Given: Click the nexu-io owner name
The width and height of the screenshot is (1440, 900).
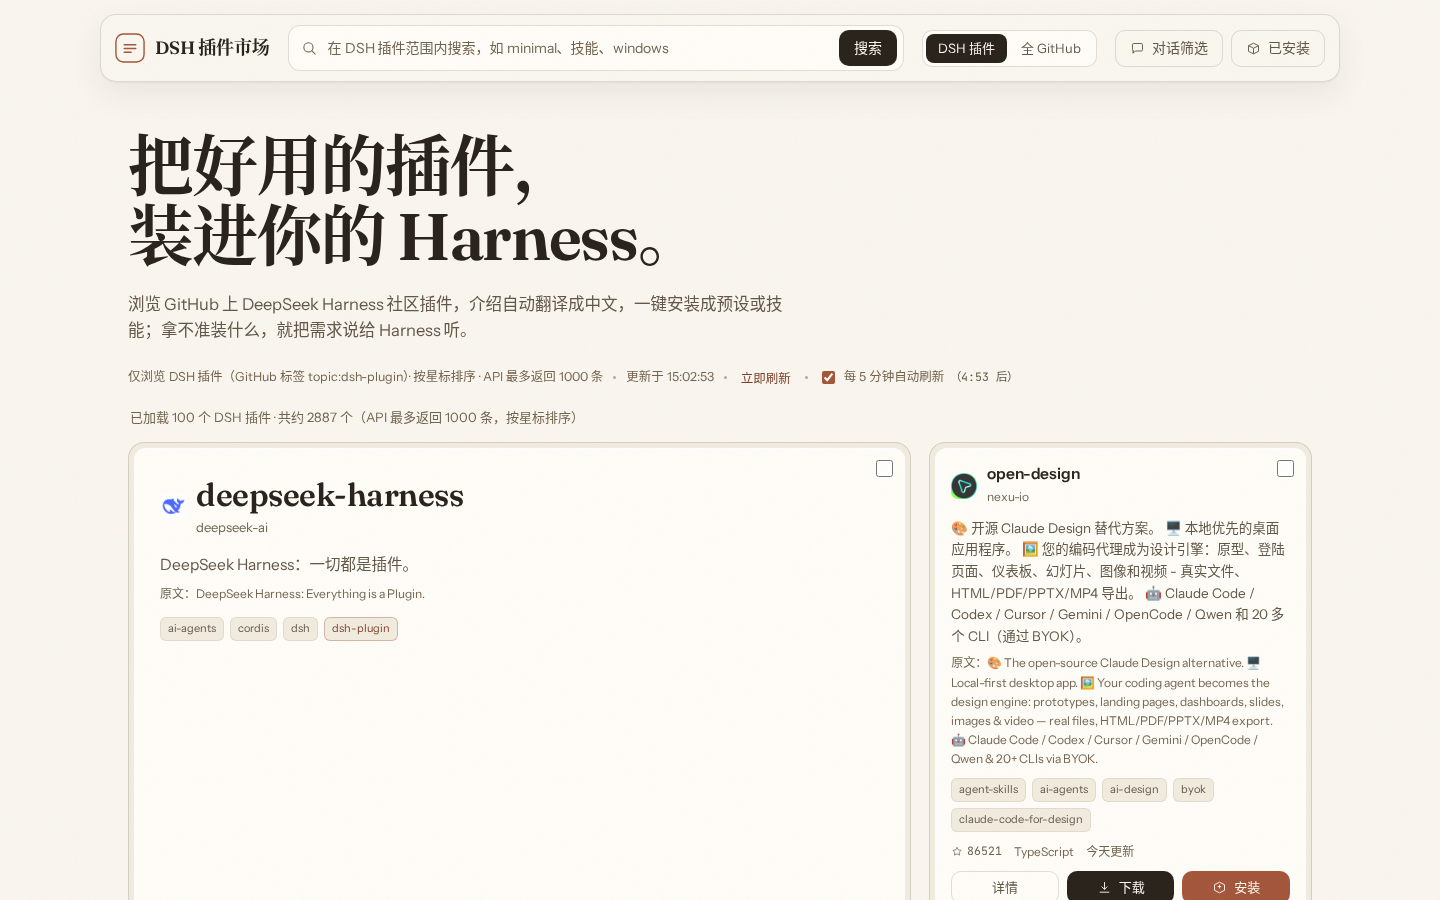Looking at the screenshot, I should (x=1008, y=497).
